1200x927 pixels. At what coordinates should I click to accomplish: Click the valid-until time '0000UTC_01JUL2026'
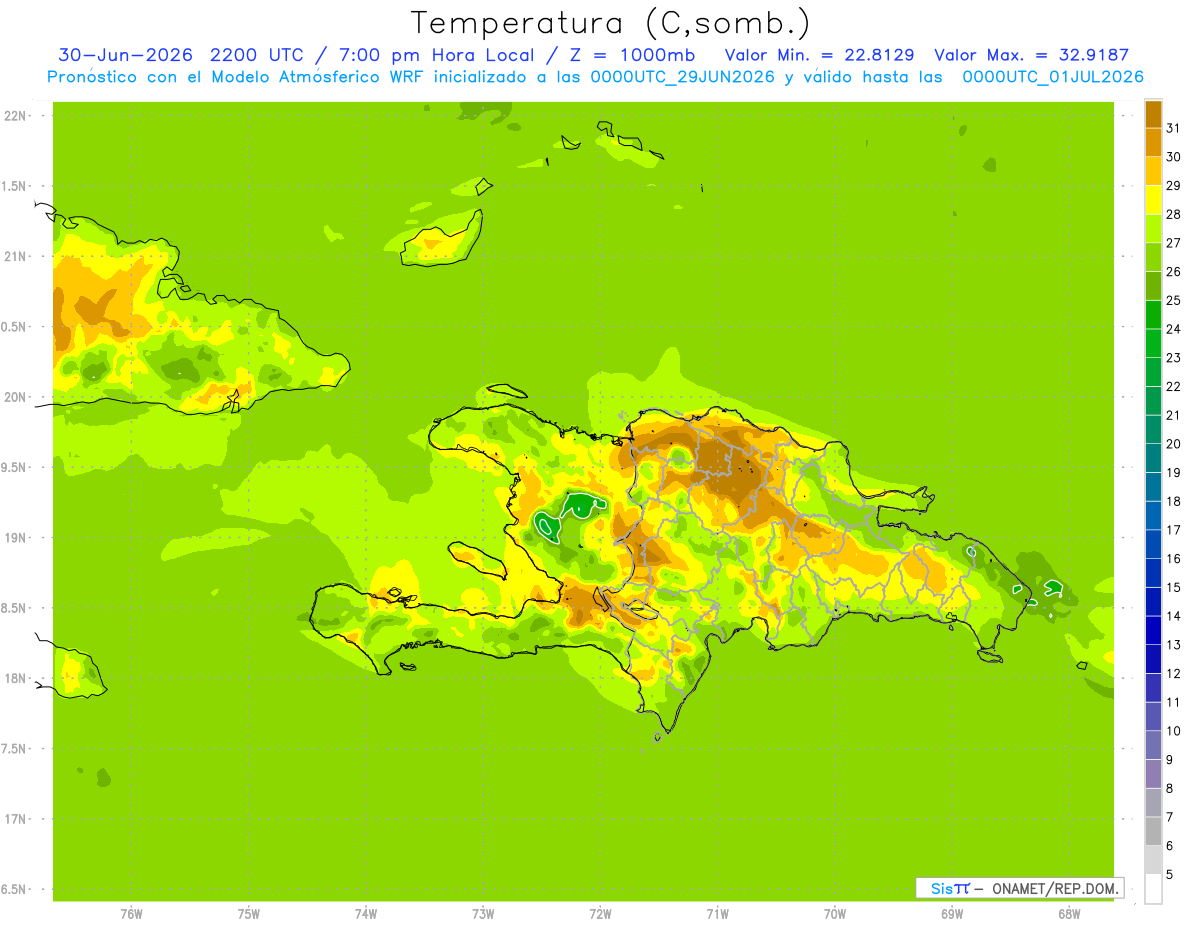pyautogui.click(x=1053, y=76)
